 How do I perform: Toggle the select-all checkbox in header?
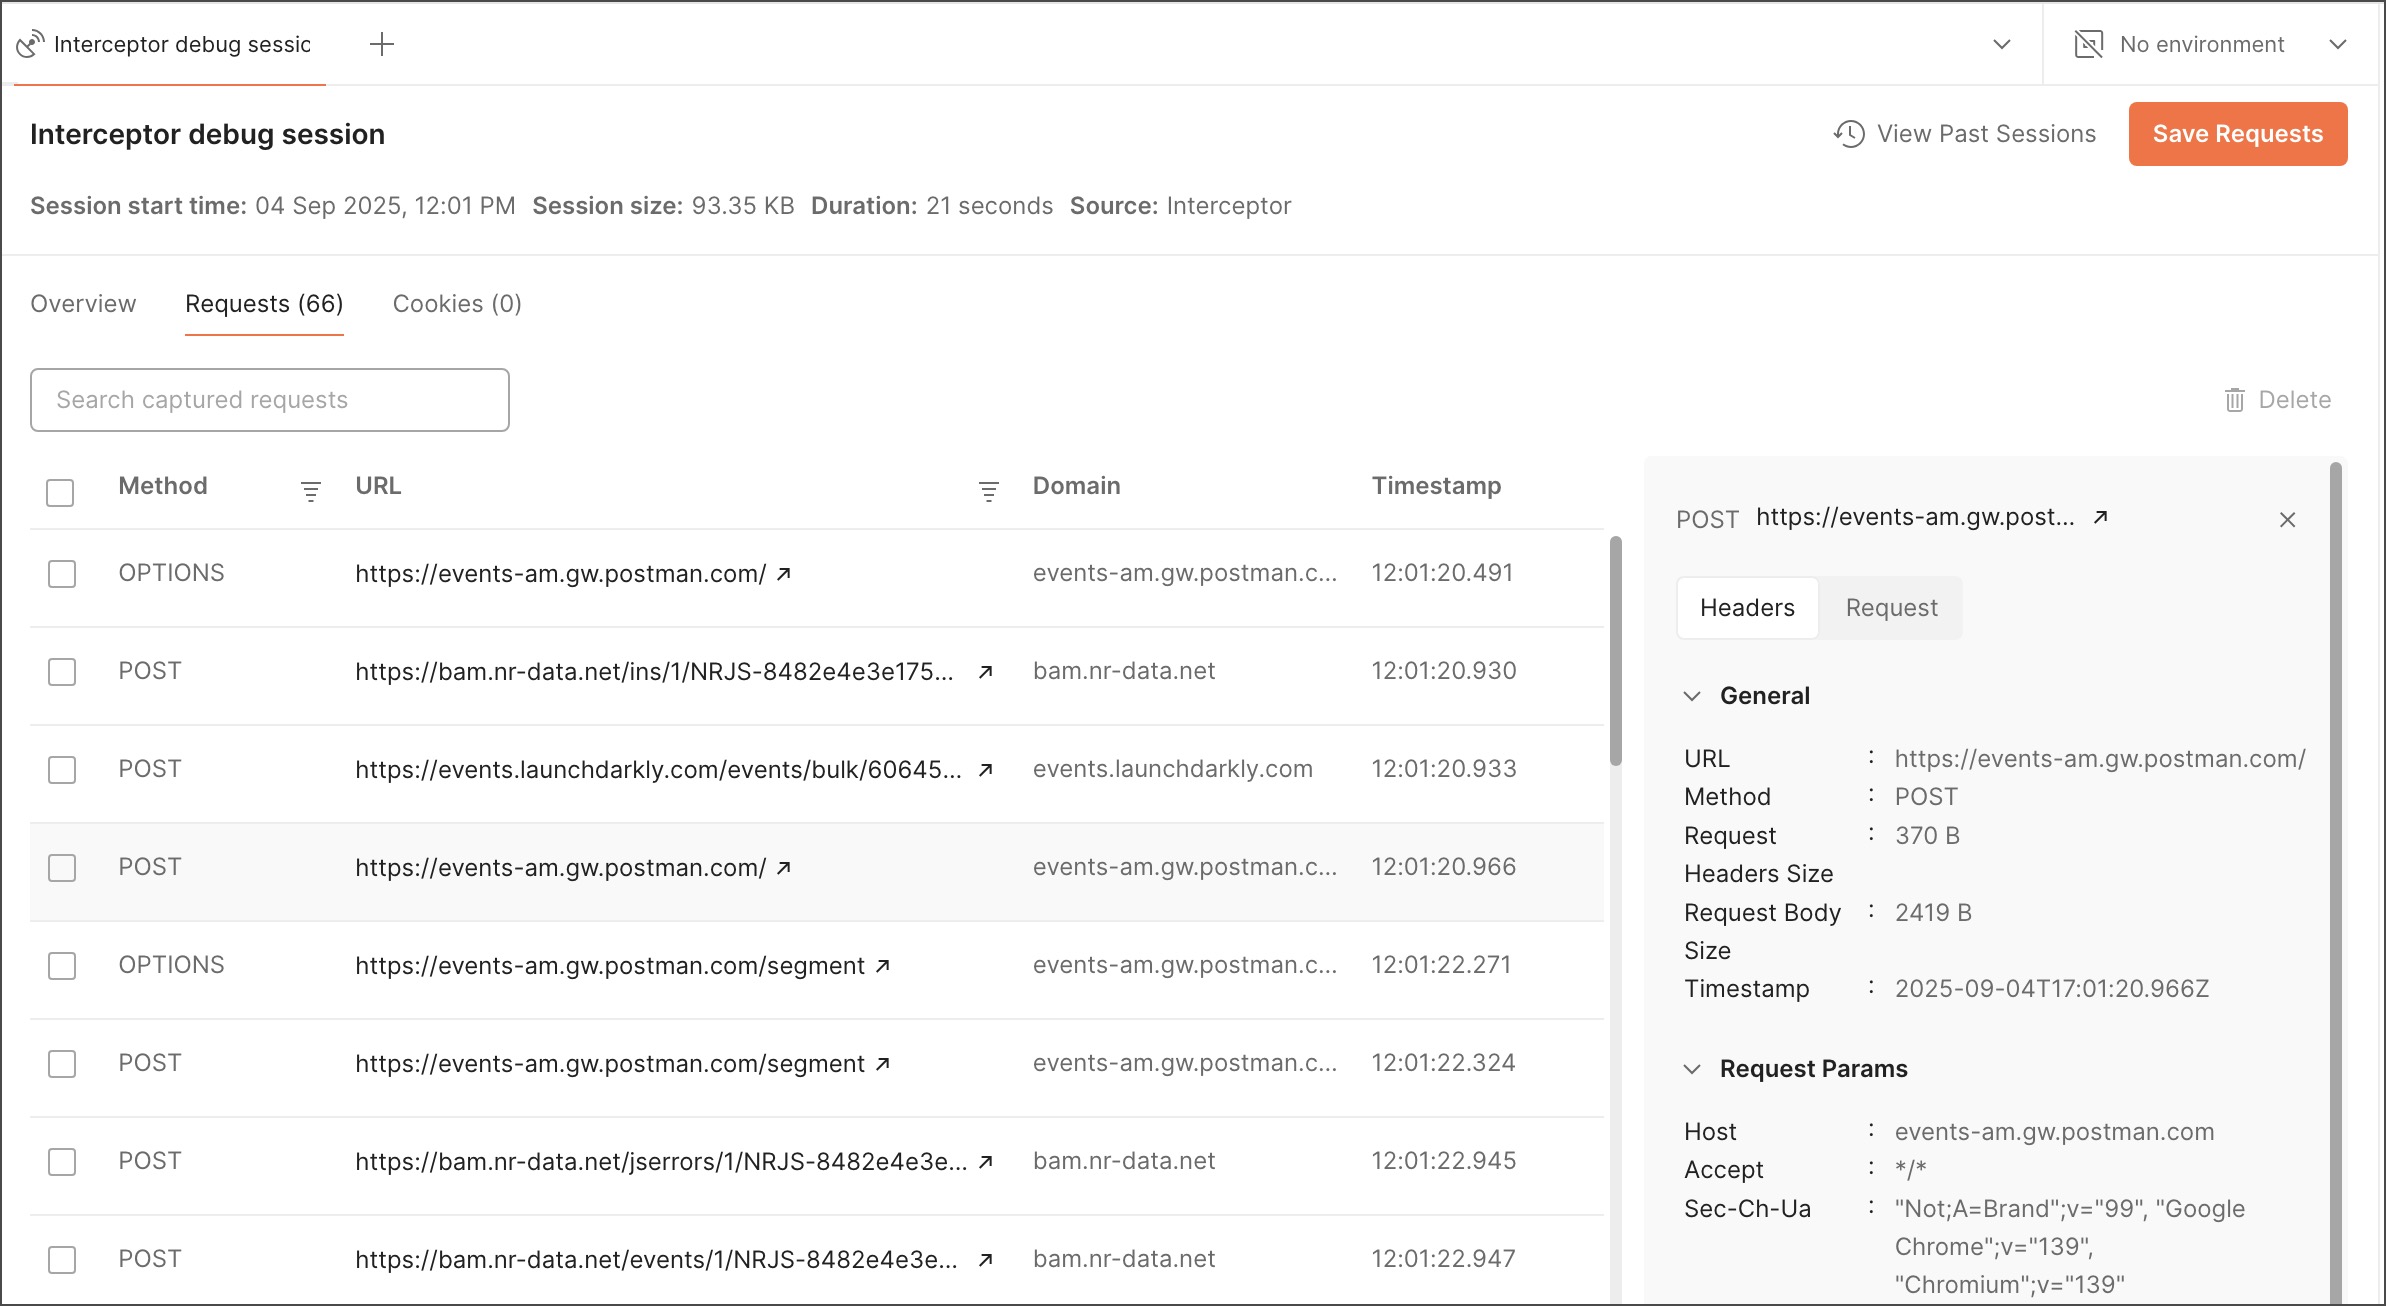60,493
